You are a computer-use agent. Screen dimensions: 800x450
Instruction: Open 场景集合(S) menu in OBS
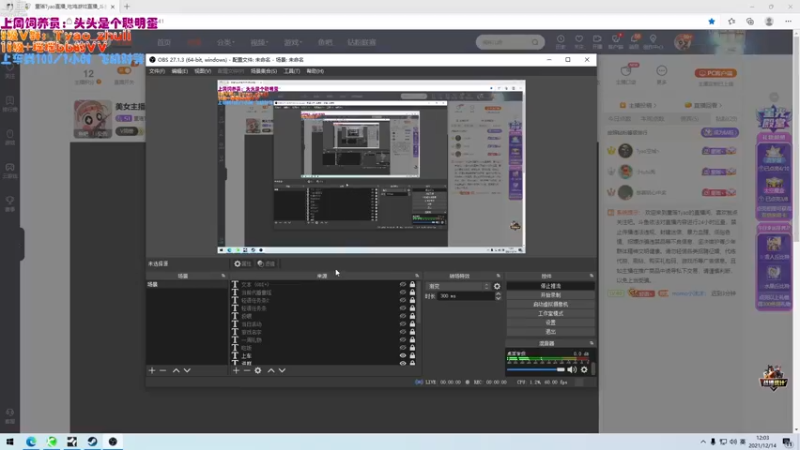tap(264, 71)
